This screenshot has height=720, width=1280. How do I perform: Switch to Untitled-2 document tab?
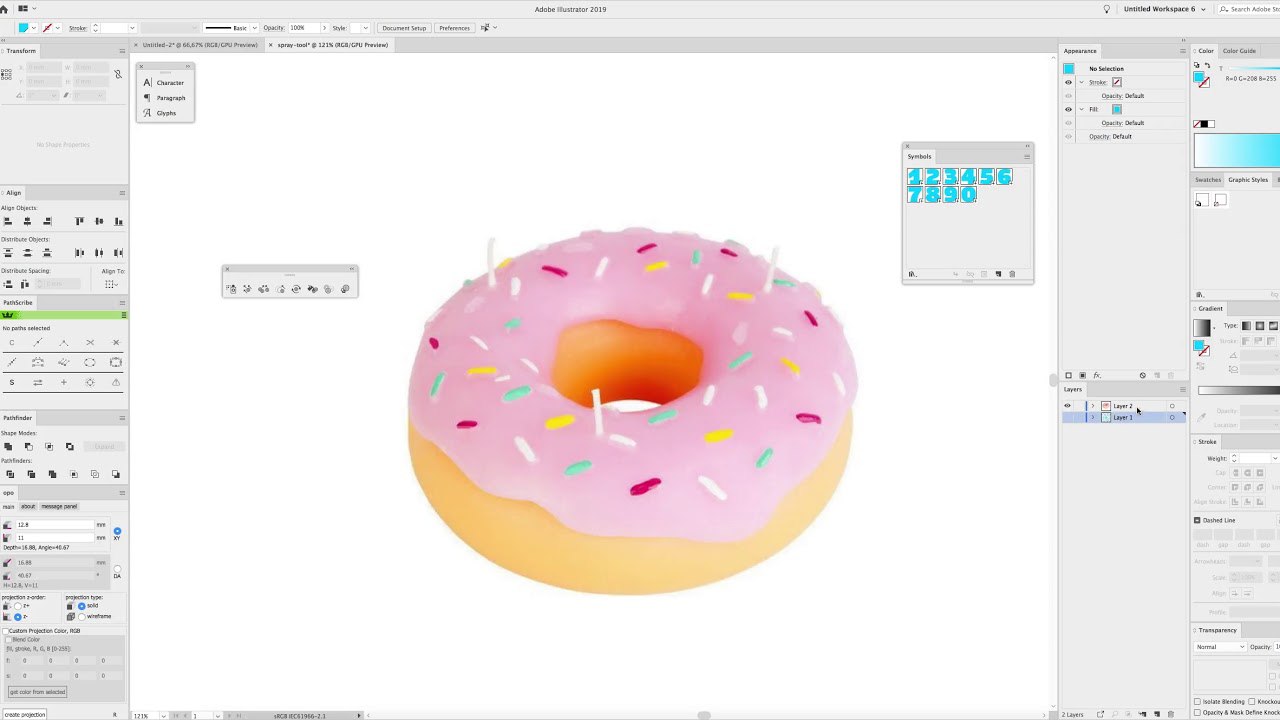click(200, 45)
